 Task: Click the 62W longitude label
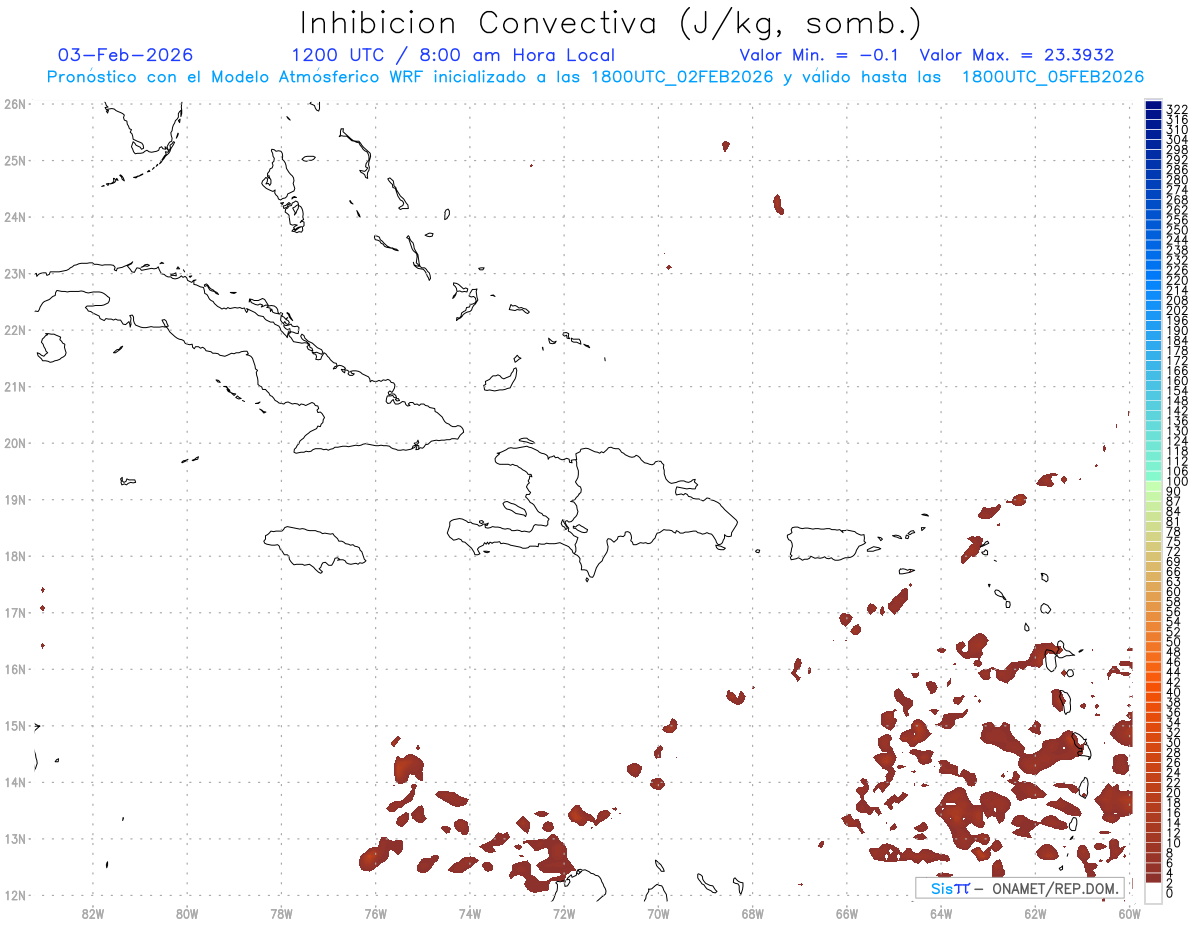click(x=1035, y=912)
